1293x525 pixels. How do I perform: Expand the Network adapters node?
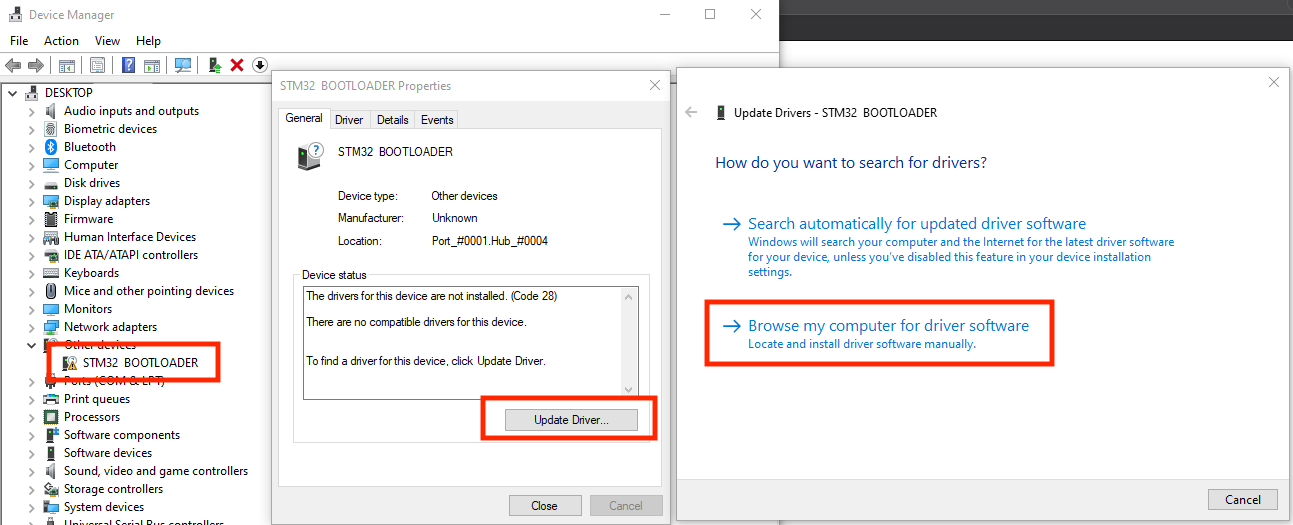click(x=31, y=327)
